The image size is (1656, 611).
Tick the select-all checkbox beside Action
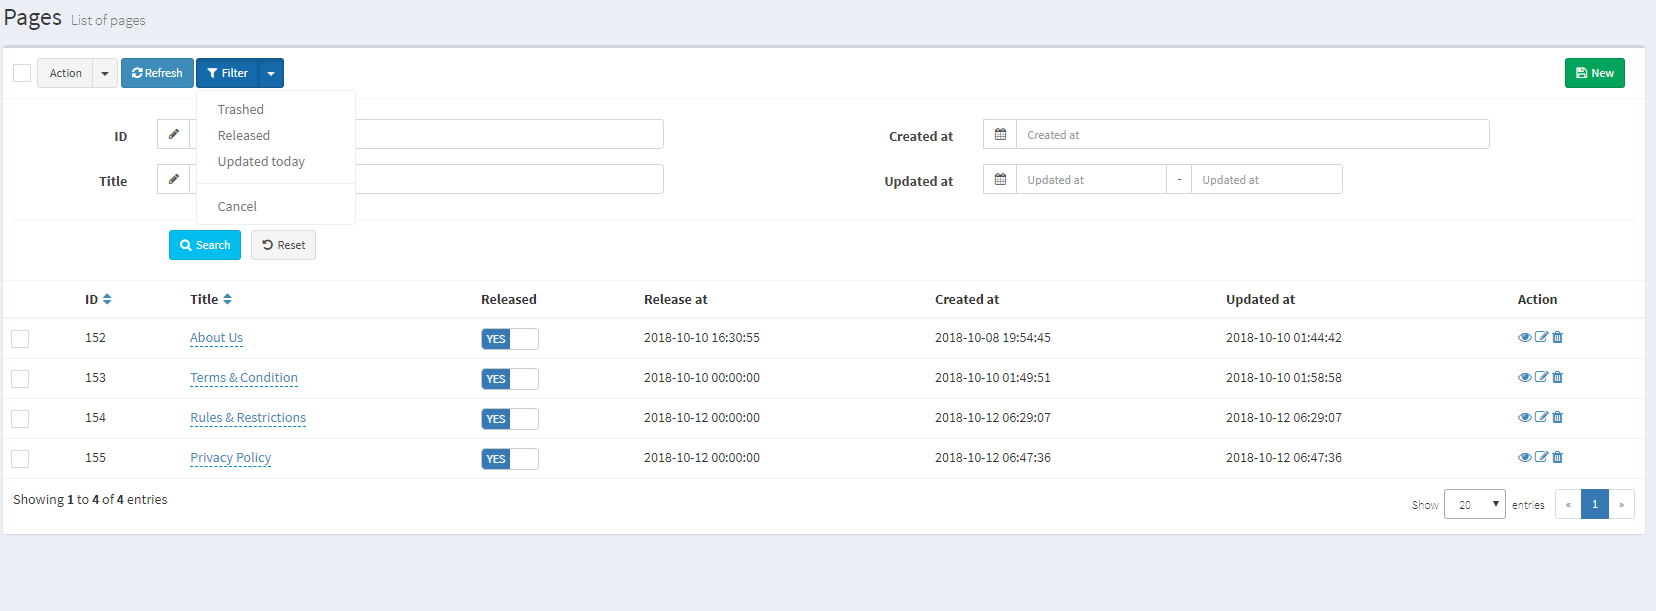click(x=22, y=73)
